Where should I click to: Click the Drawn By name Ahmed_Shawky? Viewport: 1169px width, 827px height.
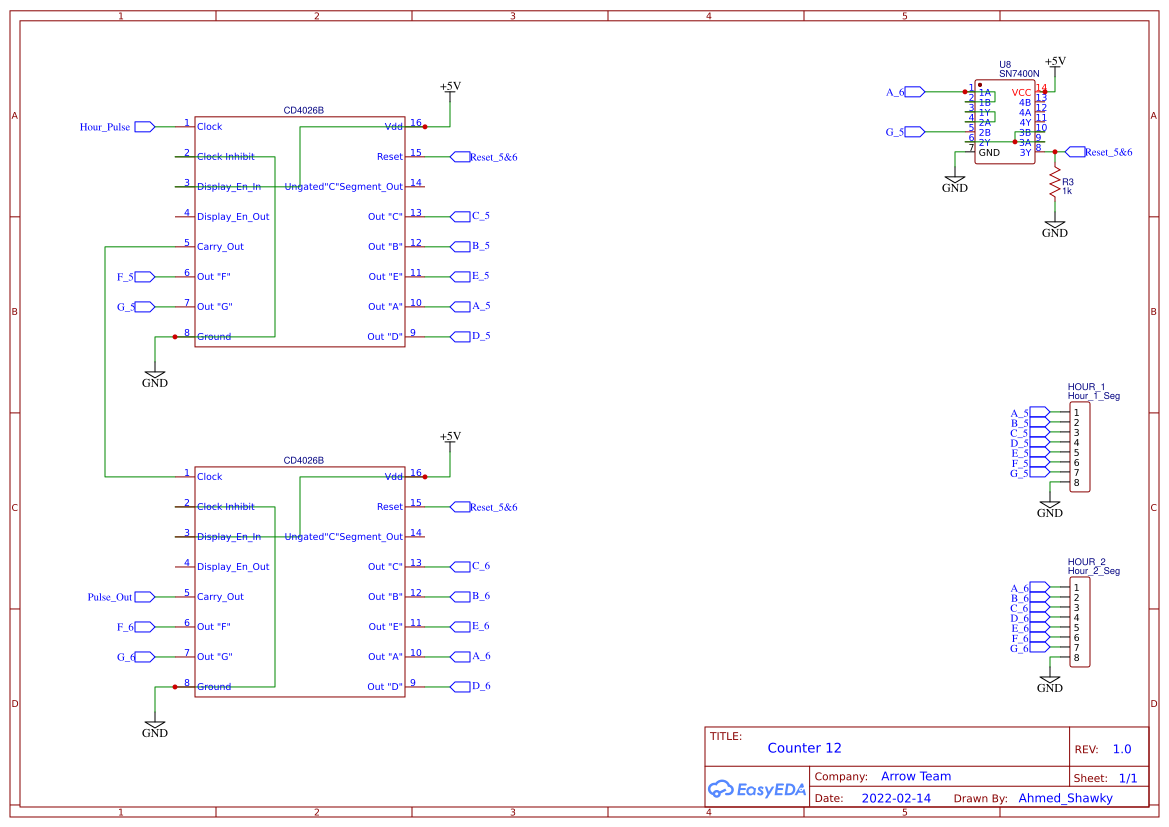(x=1066, y=797)
